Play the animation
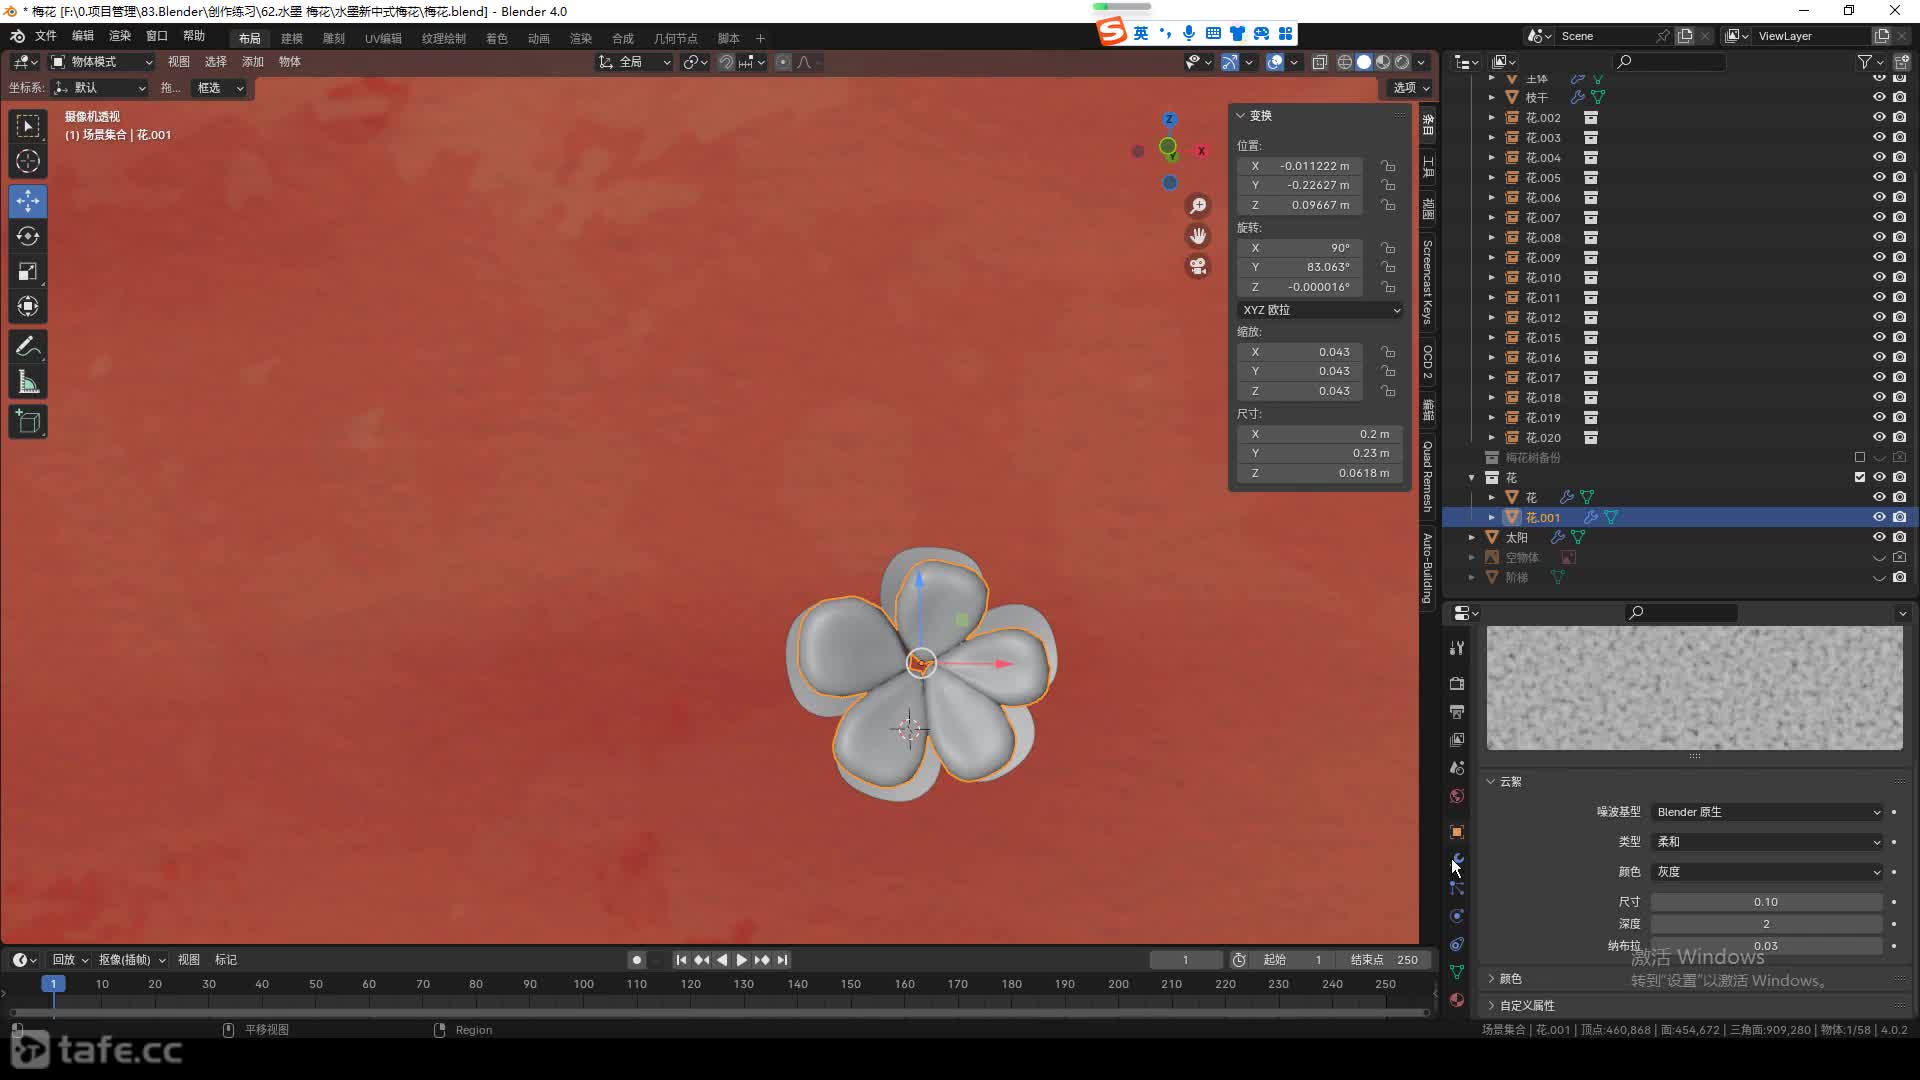 [741, 960]
